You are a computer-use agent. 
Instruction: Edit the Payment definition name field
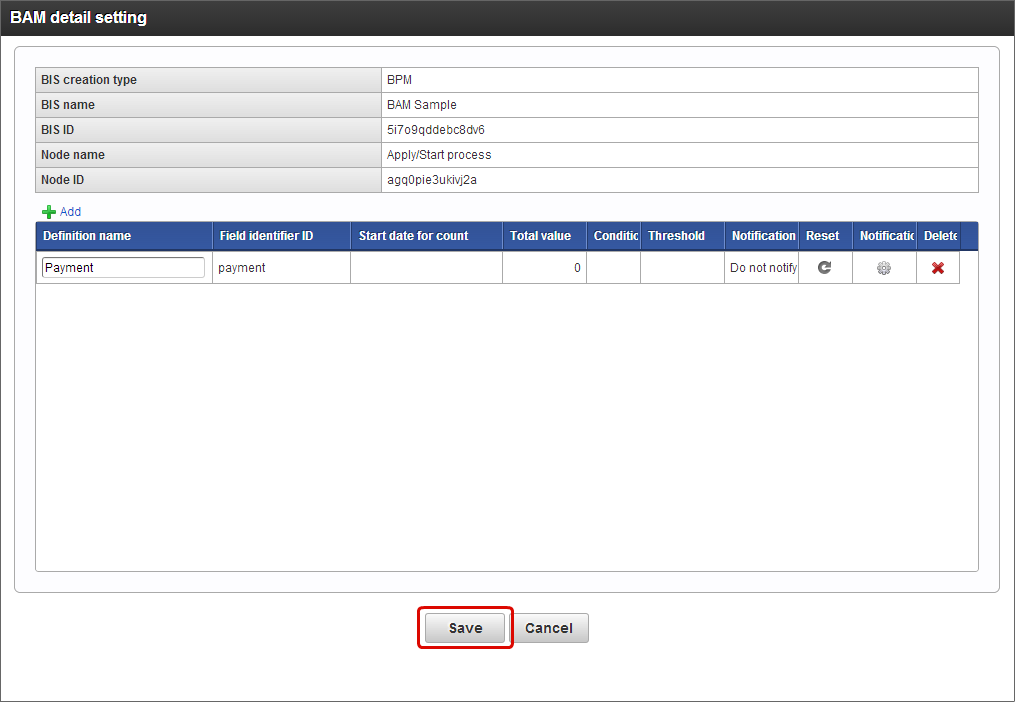coord(123,267)
